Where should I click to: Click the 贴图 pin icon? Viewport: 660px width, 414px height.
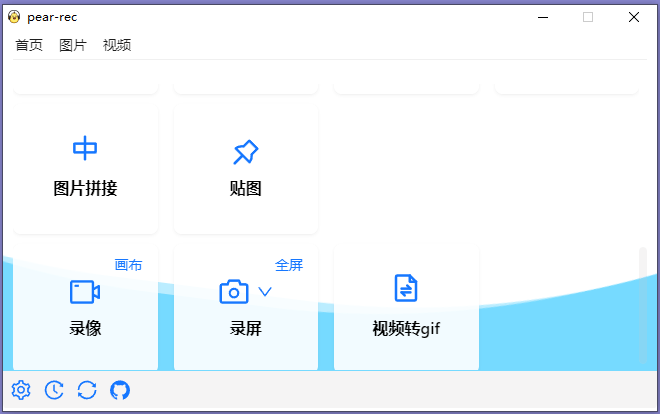pos(246,151)
